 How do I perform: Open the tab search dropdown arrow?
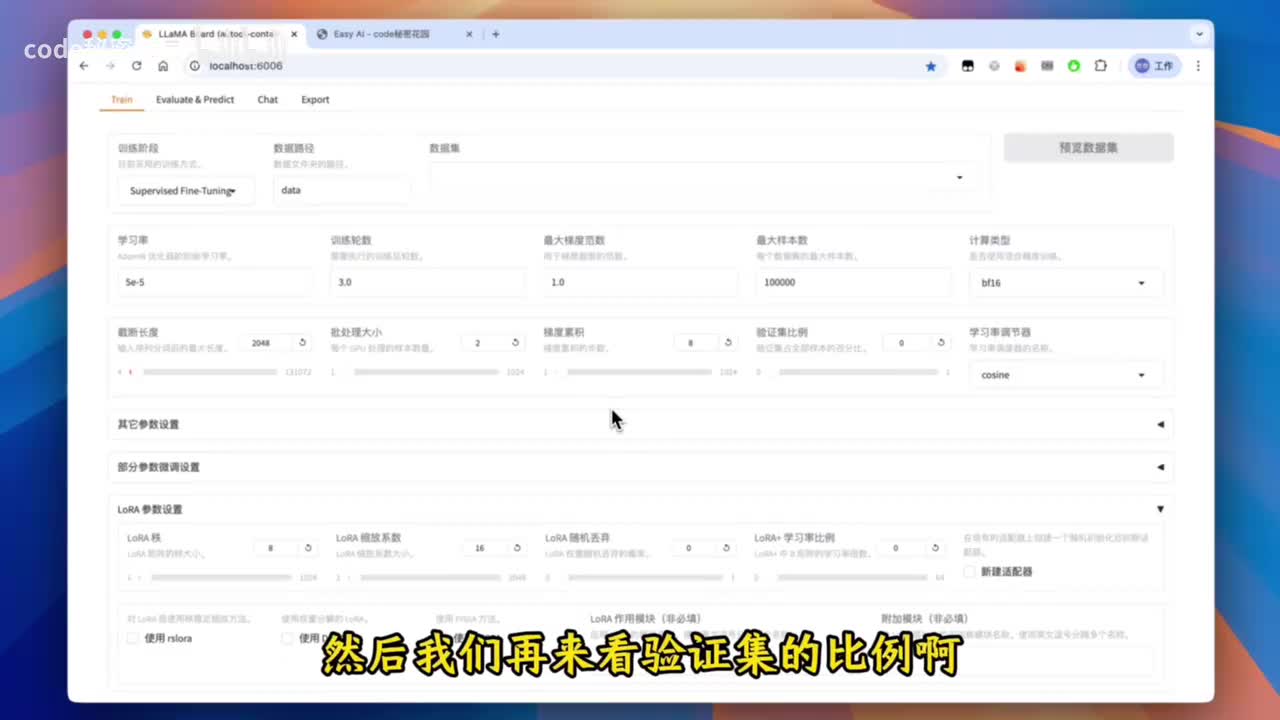click(1199, 34)
